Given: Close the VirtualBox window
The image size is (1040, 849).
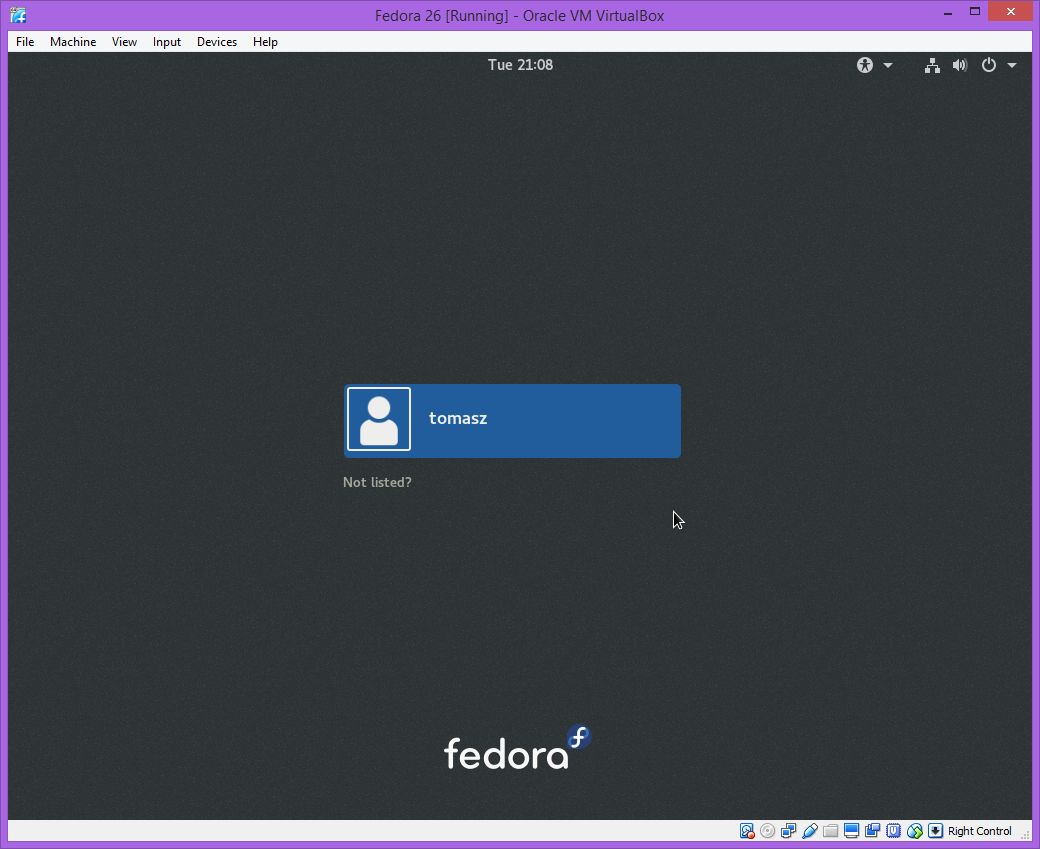Looking at the screenshot, I should pos(1011,12).
